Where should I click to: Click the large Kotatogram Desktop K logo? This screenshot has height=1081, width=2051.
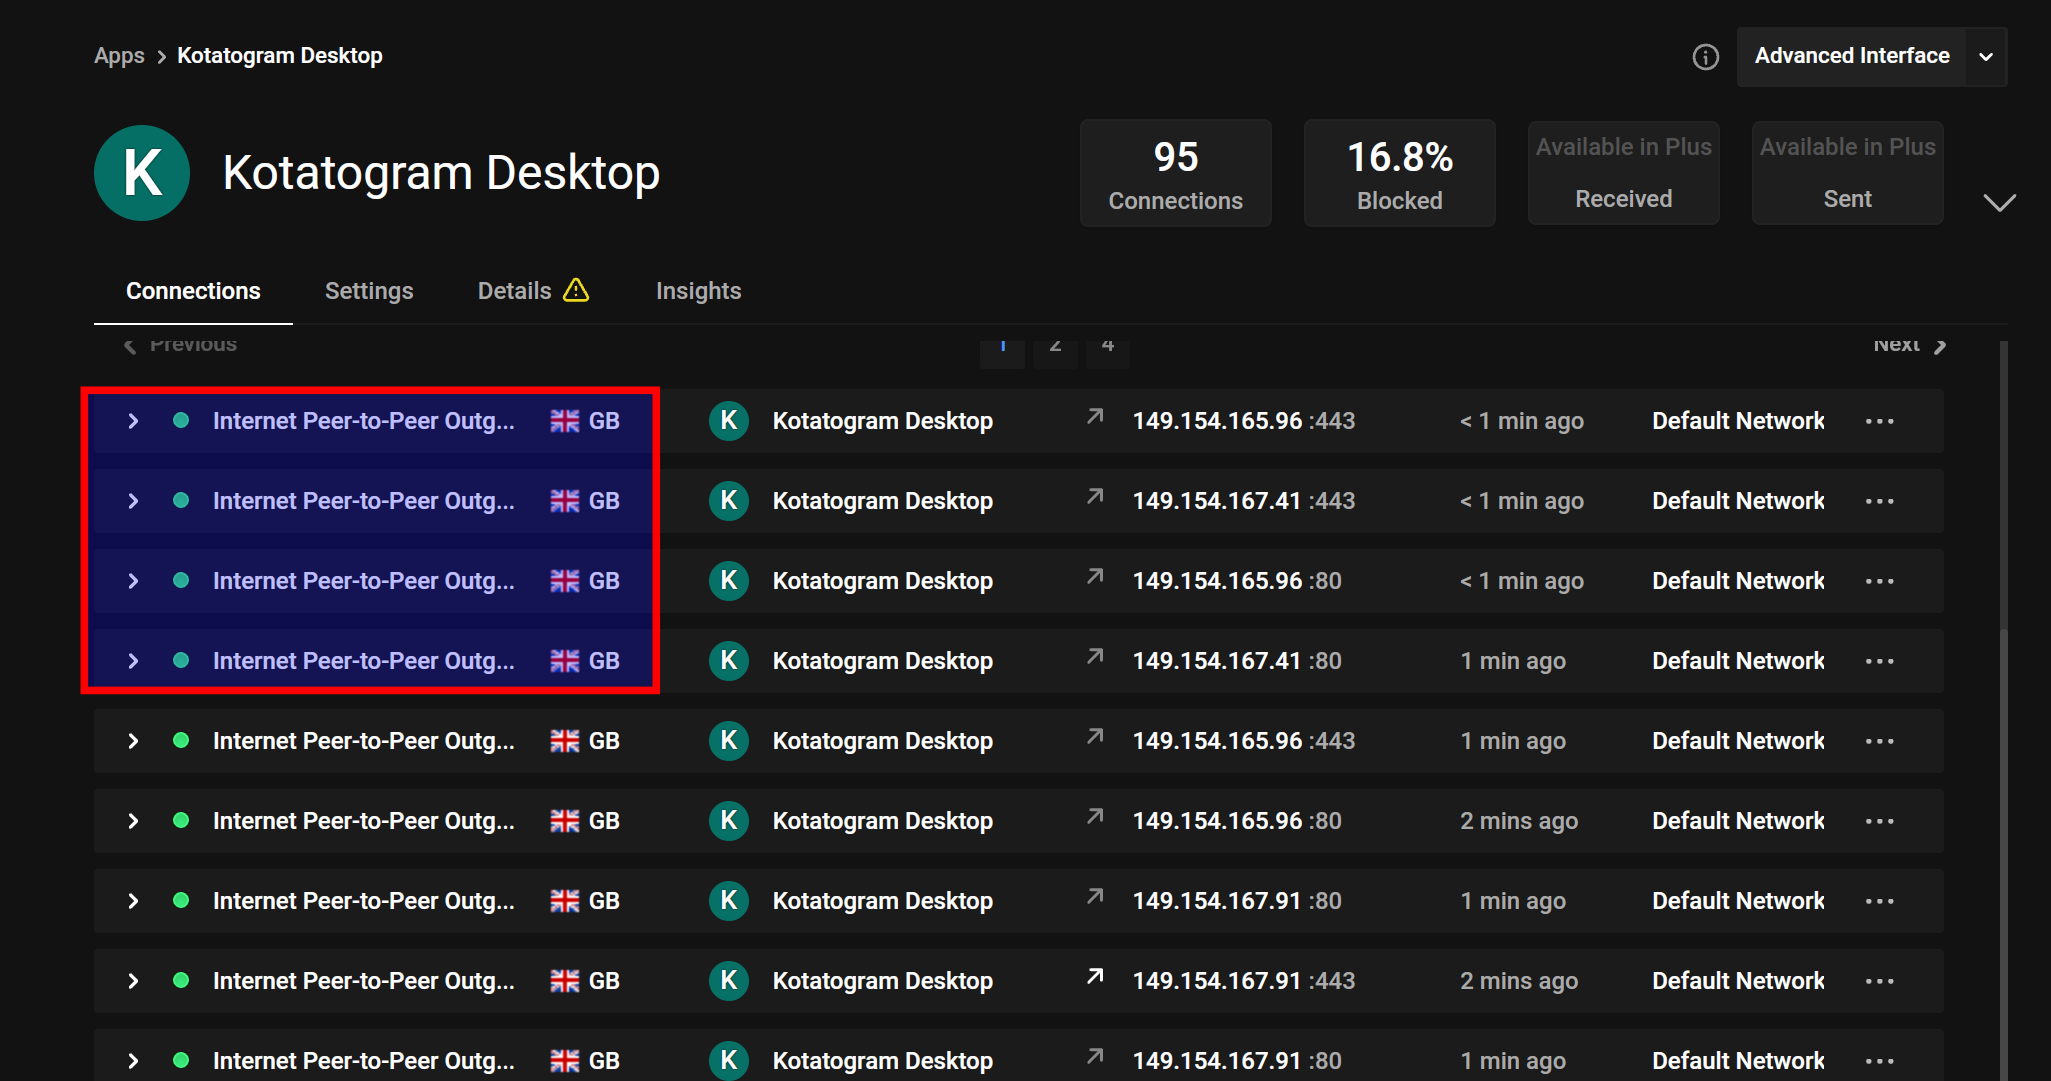click(x=142, y=173)
